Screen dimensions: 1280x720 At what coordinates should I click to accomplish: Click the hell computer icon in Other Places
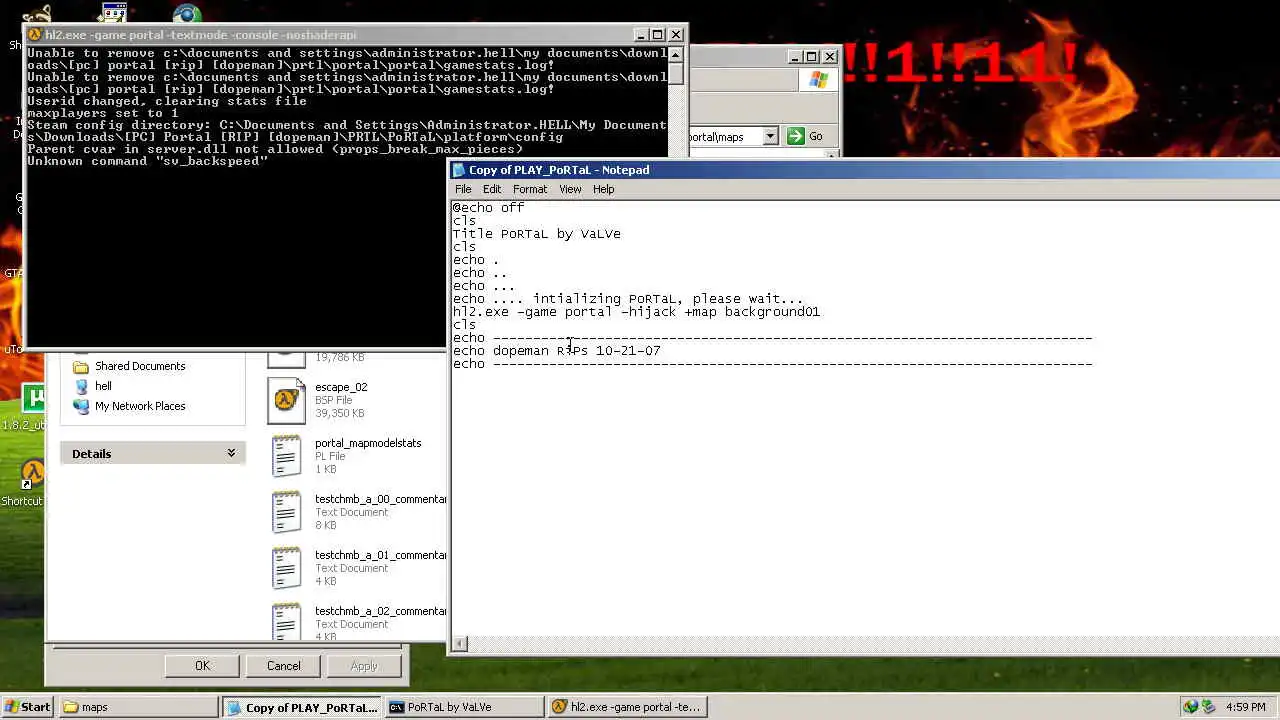coord(81,386)
